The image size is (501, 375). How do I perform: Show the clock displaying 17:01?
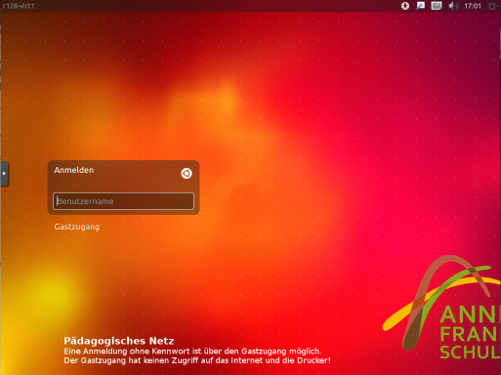click(x=473, y=6)
